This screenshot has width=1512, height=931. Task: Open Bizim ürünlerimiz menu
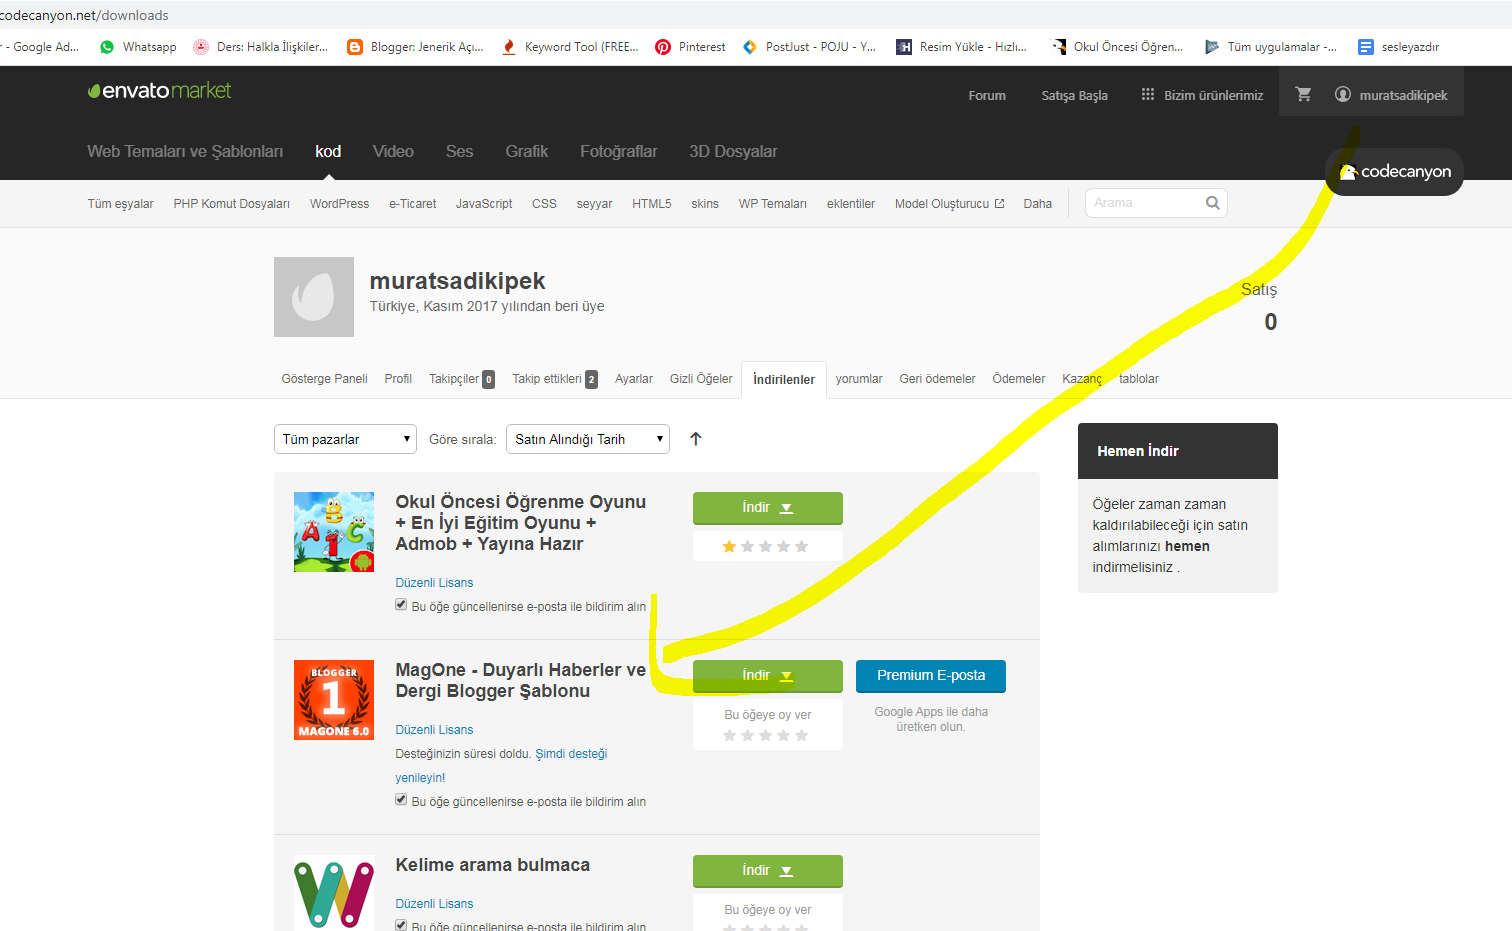[1202, 95]
